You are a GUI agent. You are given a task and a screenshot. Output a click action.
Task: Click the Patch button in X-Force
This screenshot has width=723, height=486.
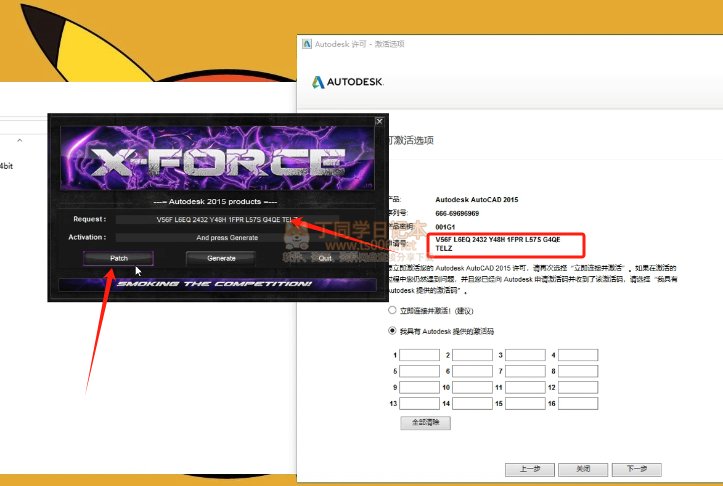(x=119, y=258)
